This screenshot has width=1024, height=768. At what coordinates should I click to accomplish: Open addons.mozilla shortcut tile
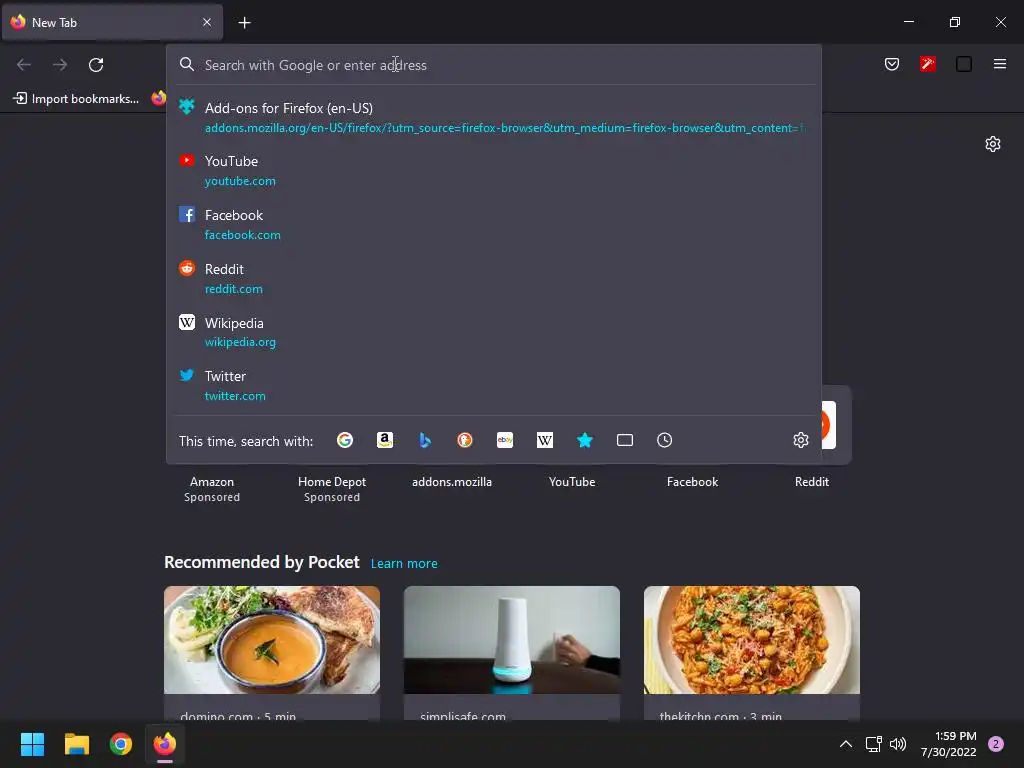452,482
